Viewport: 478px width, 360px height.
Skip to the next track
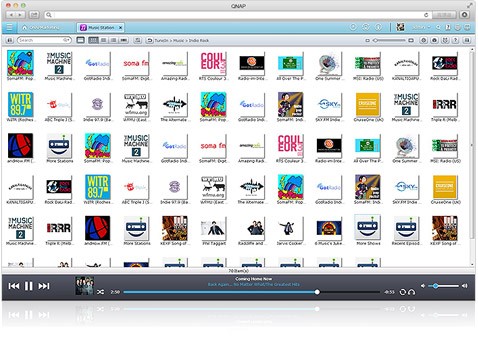(44, 286)
